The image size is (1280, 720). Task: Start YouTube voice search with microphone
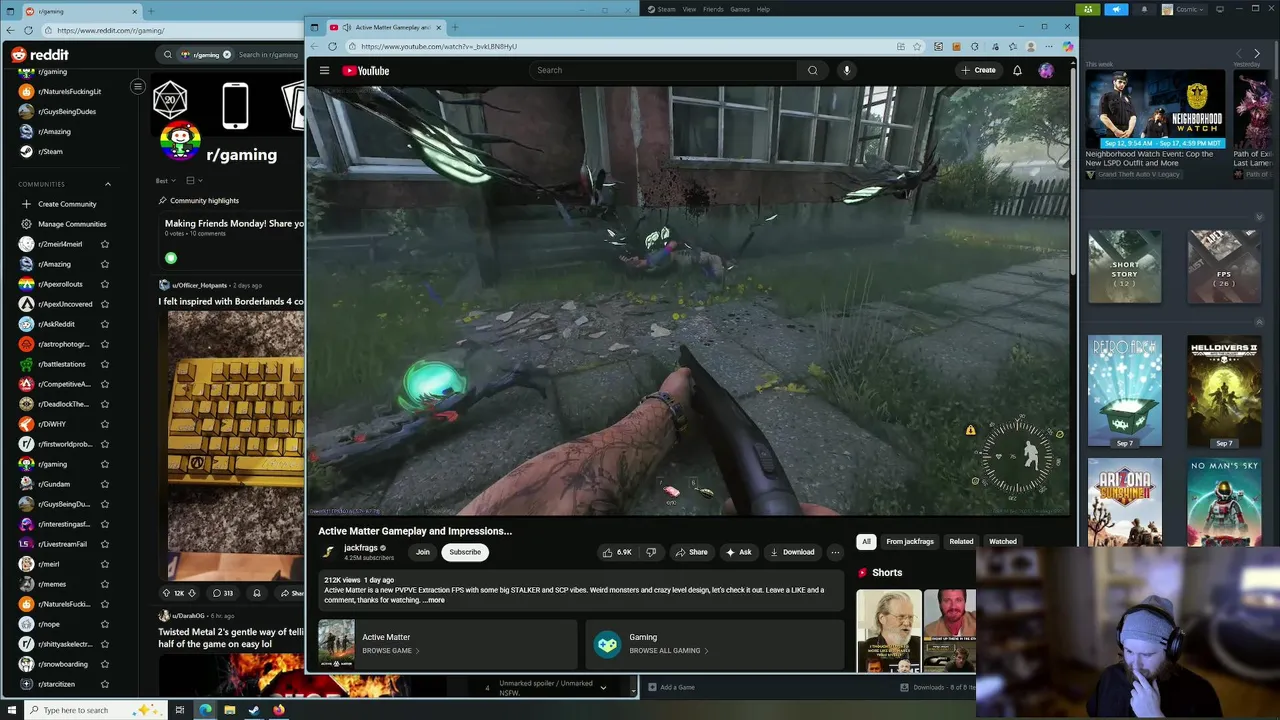click(846, 70)
